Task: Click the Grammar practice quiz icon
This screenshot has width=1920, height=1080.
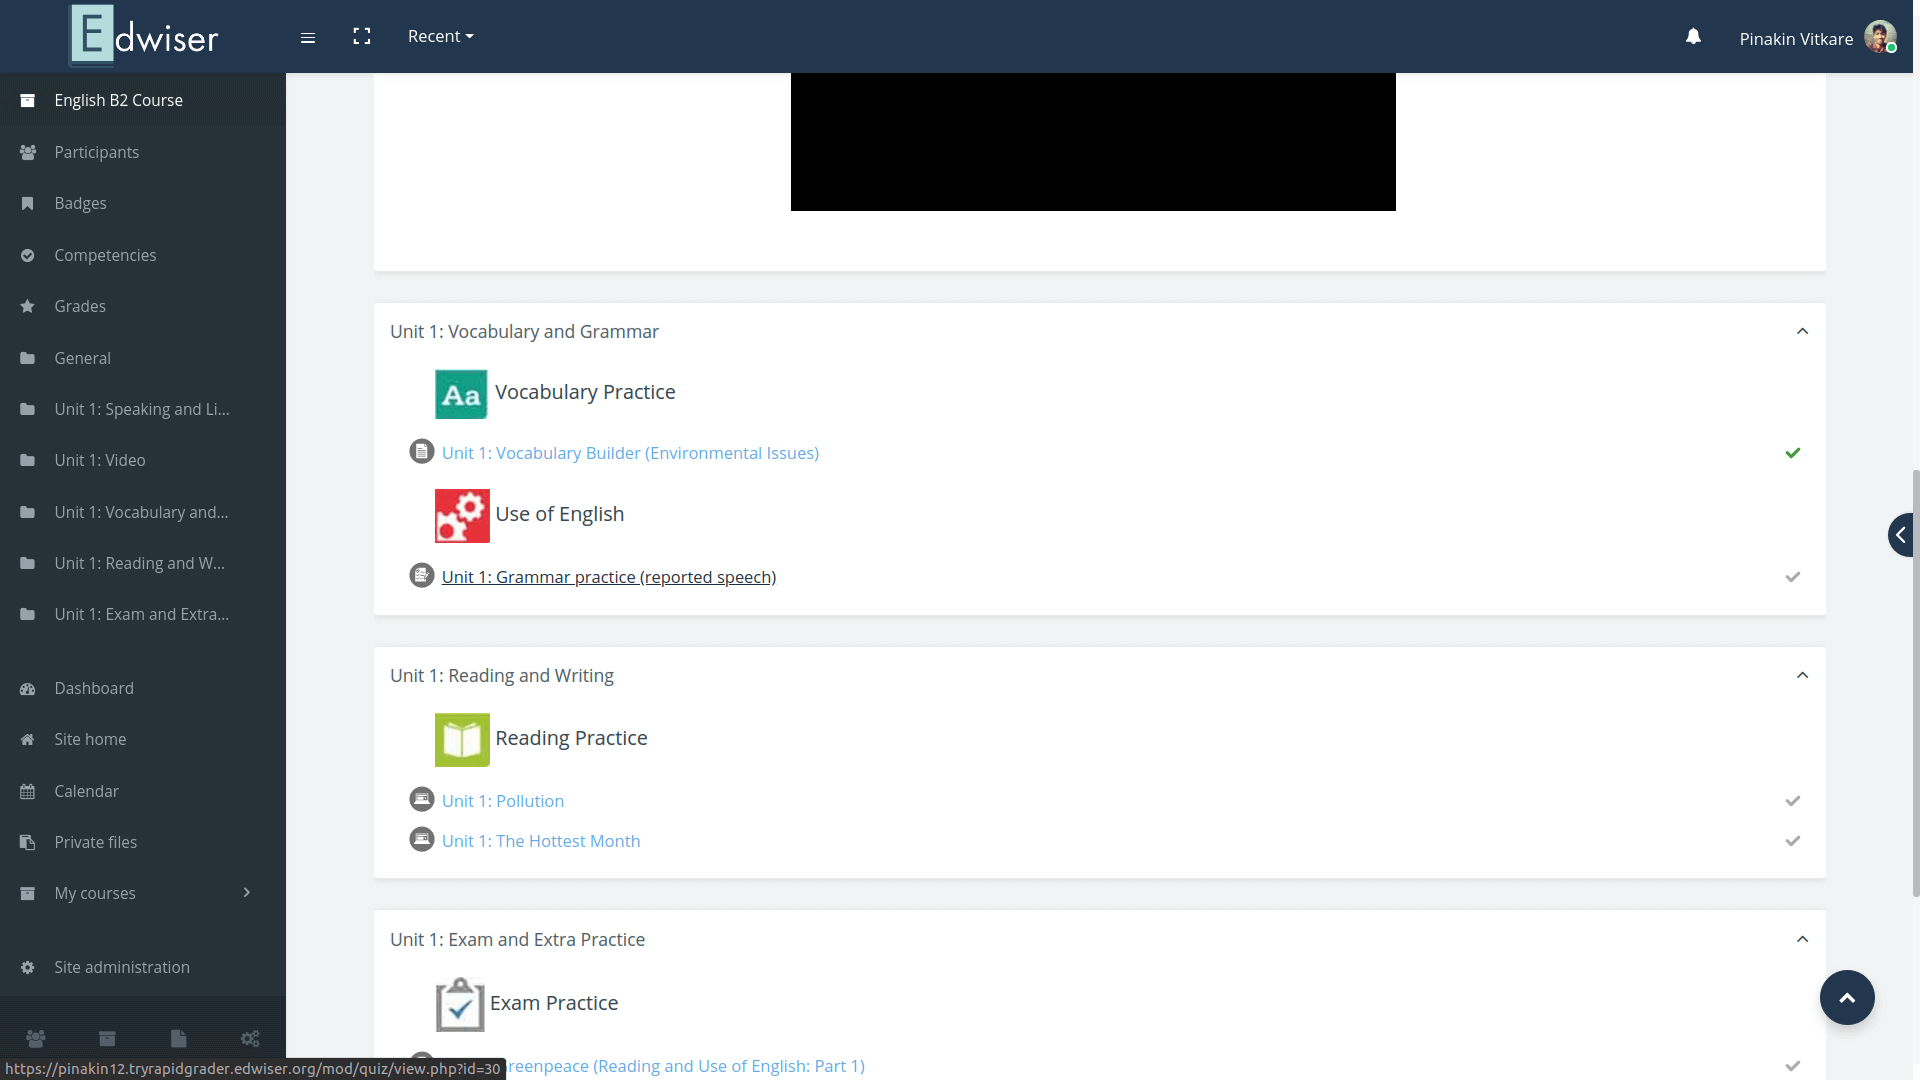Action: pyautogui.click(x=422, y=576)
